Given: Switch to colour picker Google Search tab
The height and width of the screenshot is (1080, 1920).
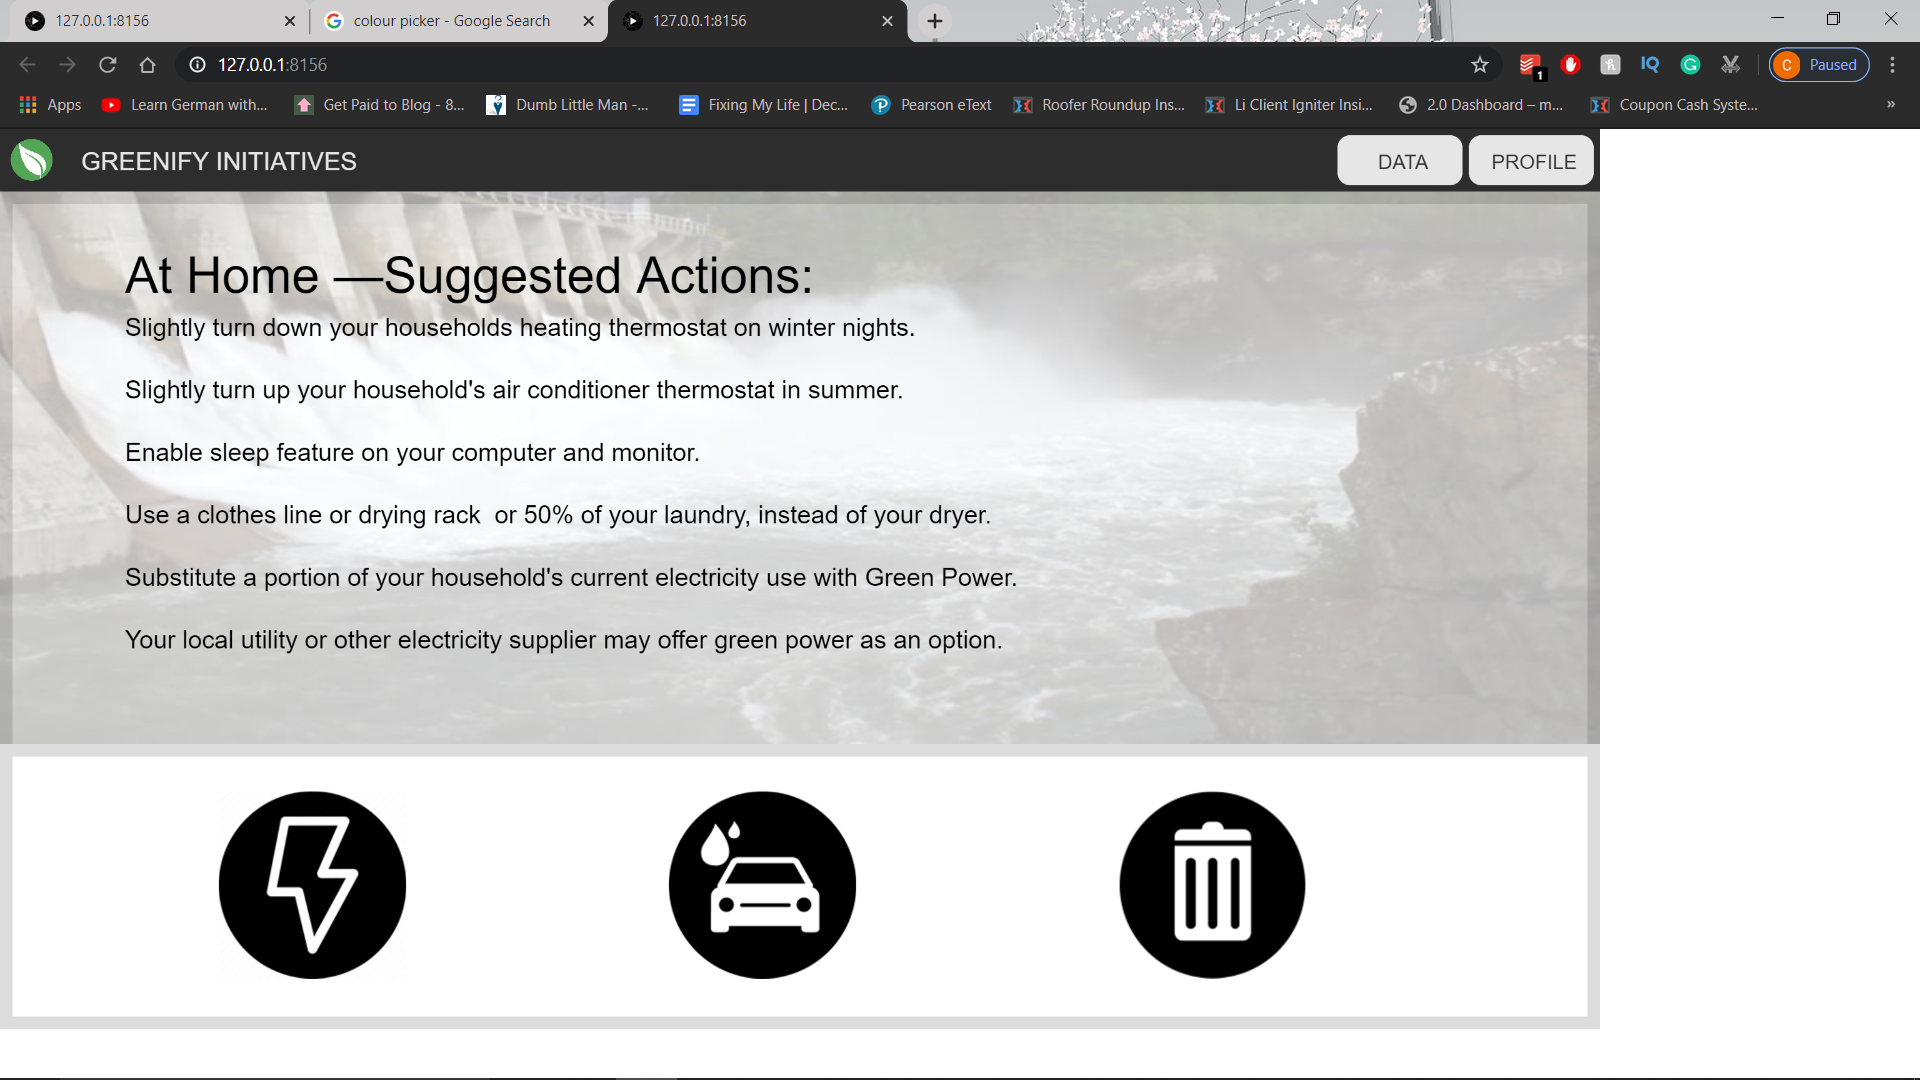Looking at the screenshot, I should [452, 20].
